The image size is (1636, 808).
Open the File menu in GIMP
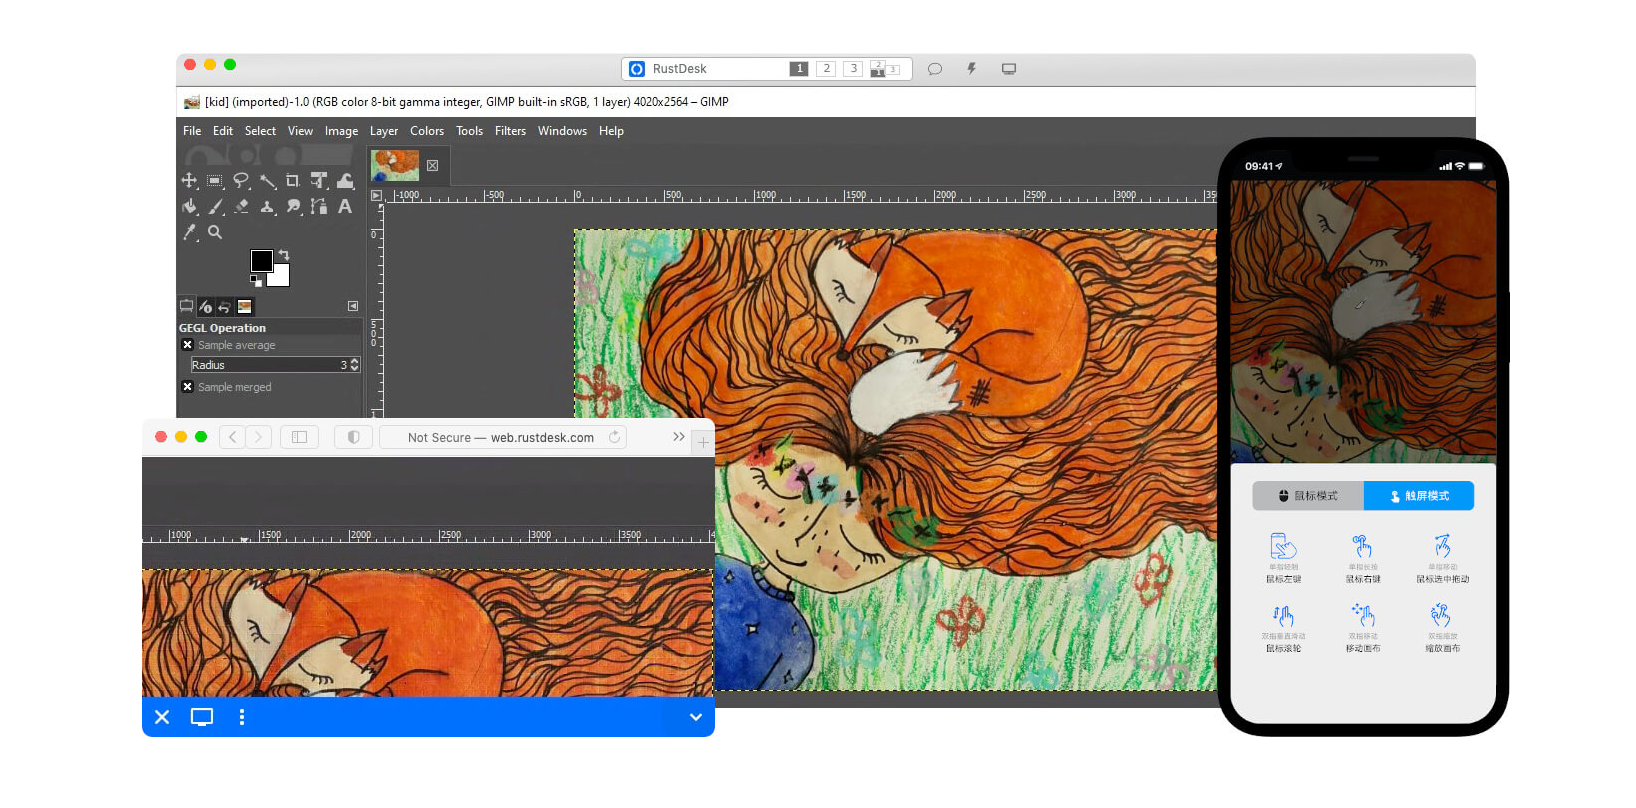coord(192,131)
